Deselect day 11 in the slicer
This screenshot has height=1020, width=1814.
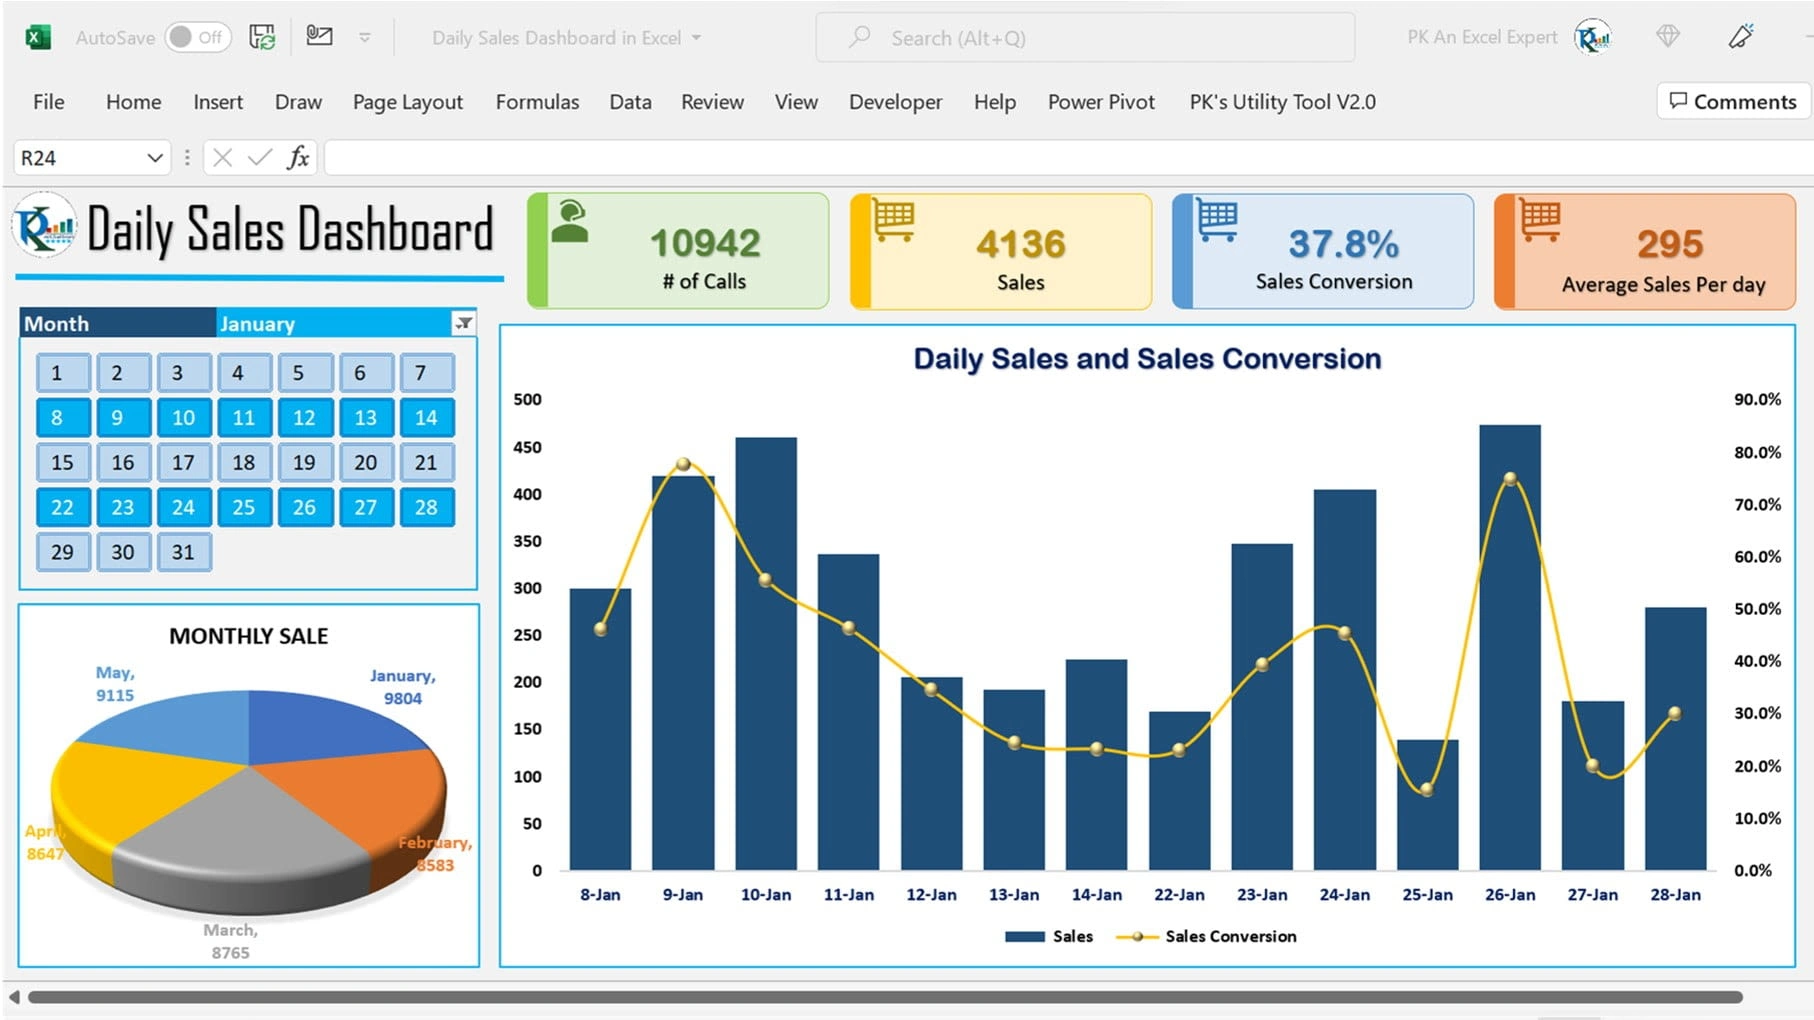click(244, 418)
